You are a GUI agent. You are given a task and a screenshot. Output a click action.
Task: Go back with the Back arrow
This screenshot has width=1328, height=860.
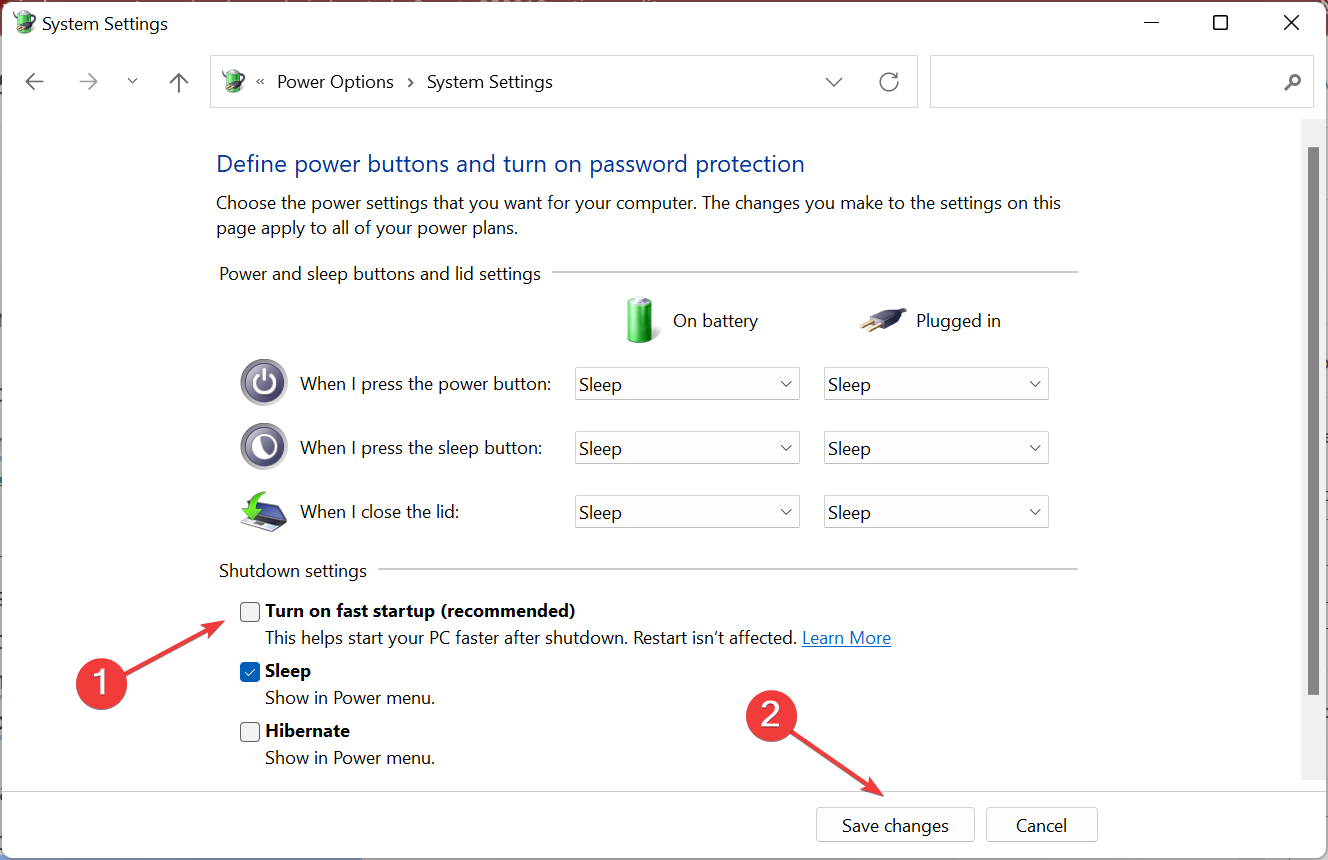point(35,82)
